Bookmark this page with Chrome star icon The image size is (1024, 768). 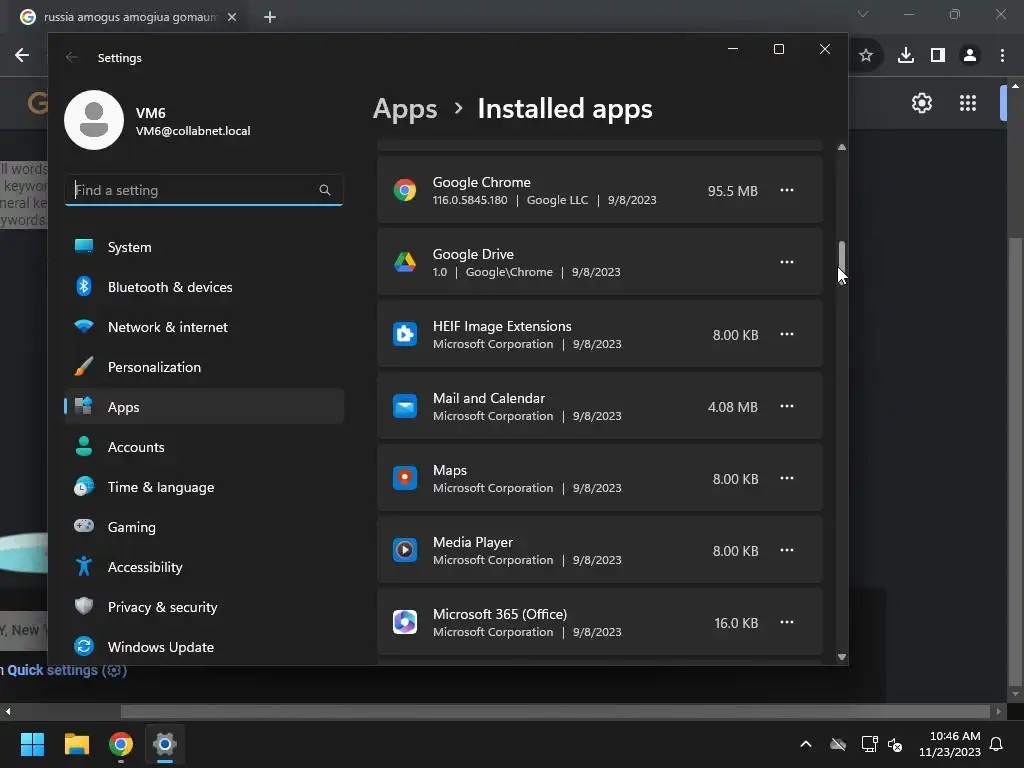click(x=866, y=56)
